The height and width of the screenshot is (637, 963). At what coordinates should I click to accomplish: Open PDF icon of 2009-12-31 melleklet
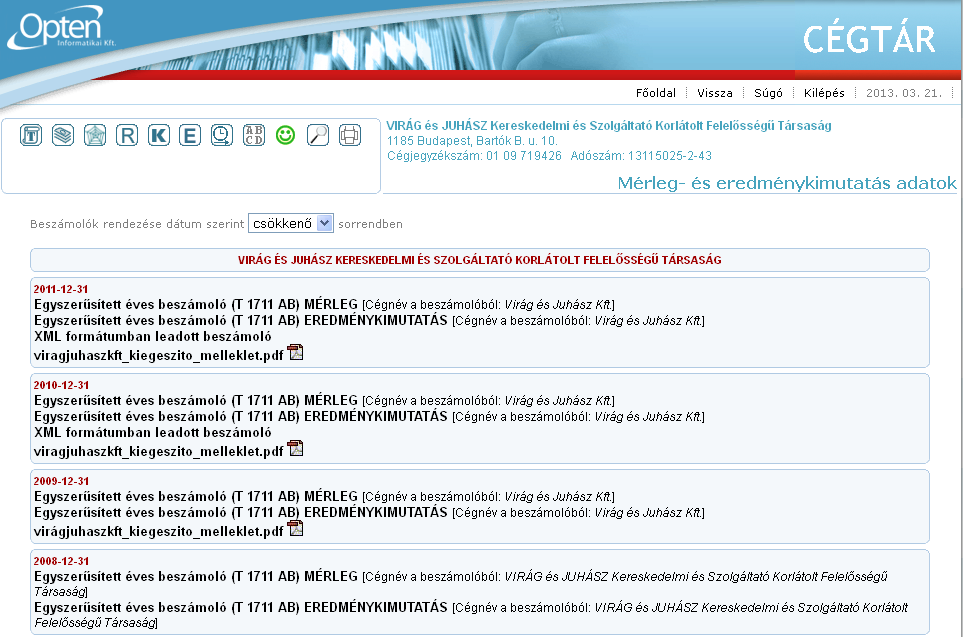click(296, 528)
